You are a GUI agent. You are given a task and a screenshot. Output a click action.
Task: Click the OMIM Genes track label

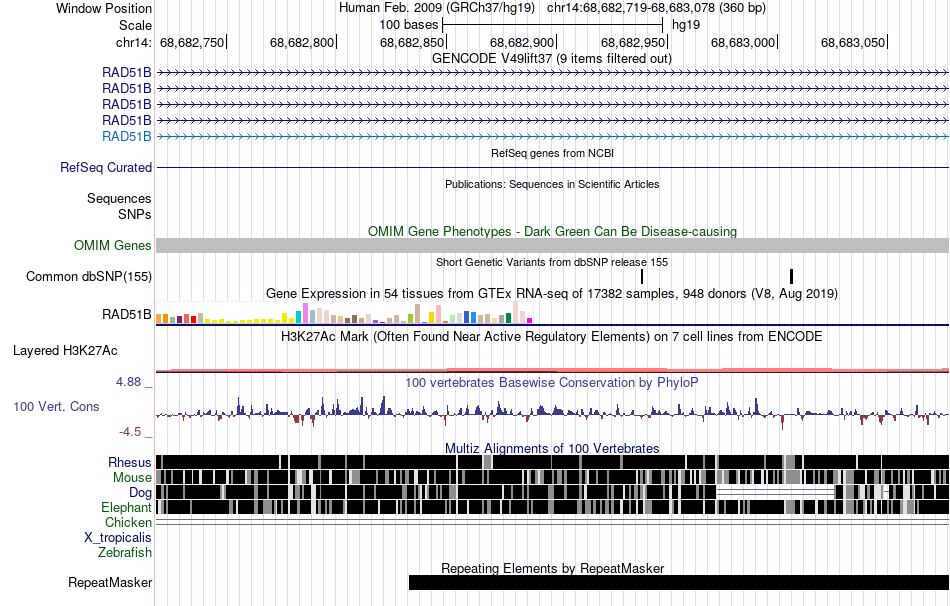113,245
